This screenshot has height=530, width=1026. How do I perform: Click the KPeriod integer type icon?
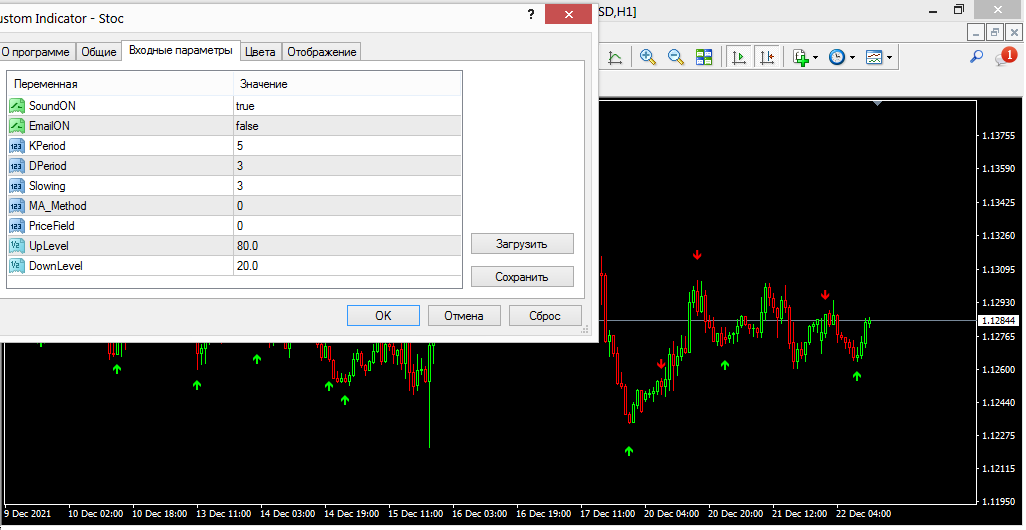pos(18,146)
